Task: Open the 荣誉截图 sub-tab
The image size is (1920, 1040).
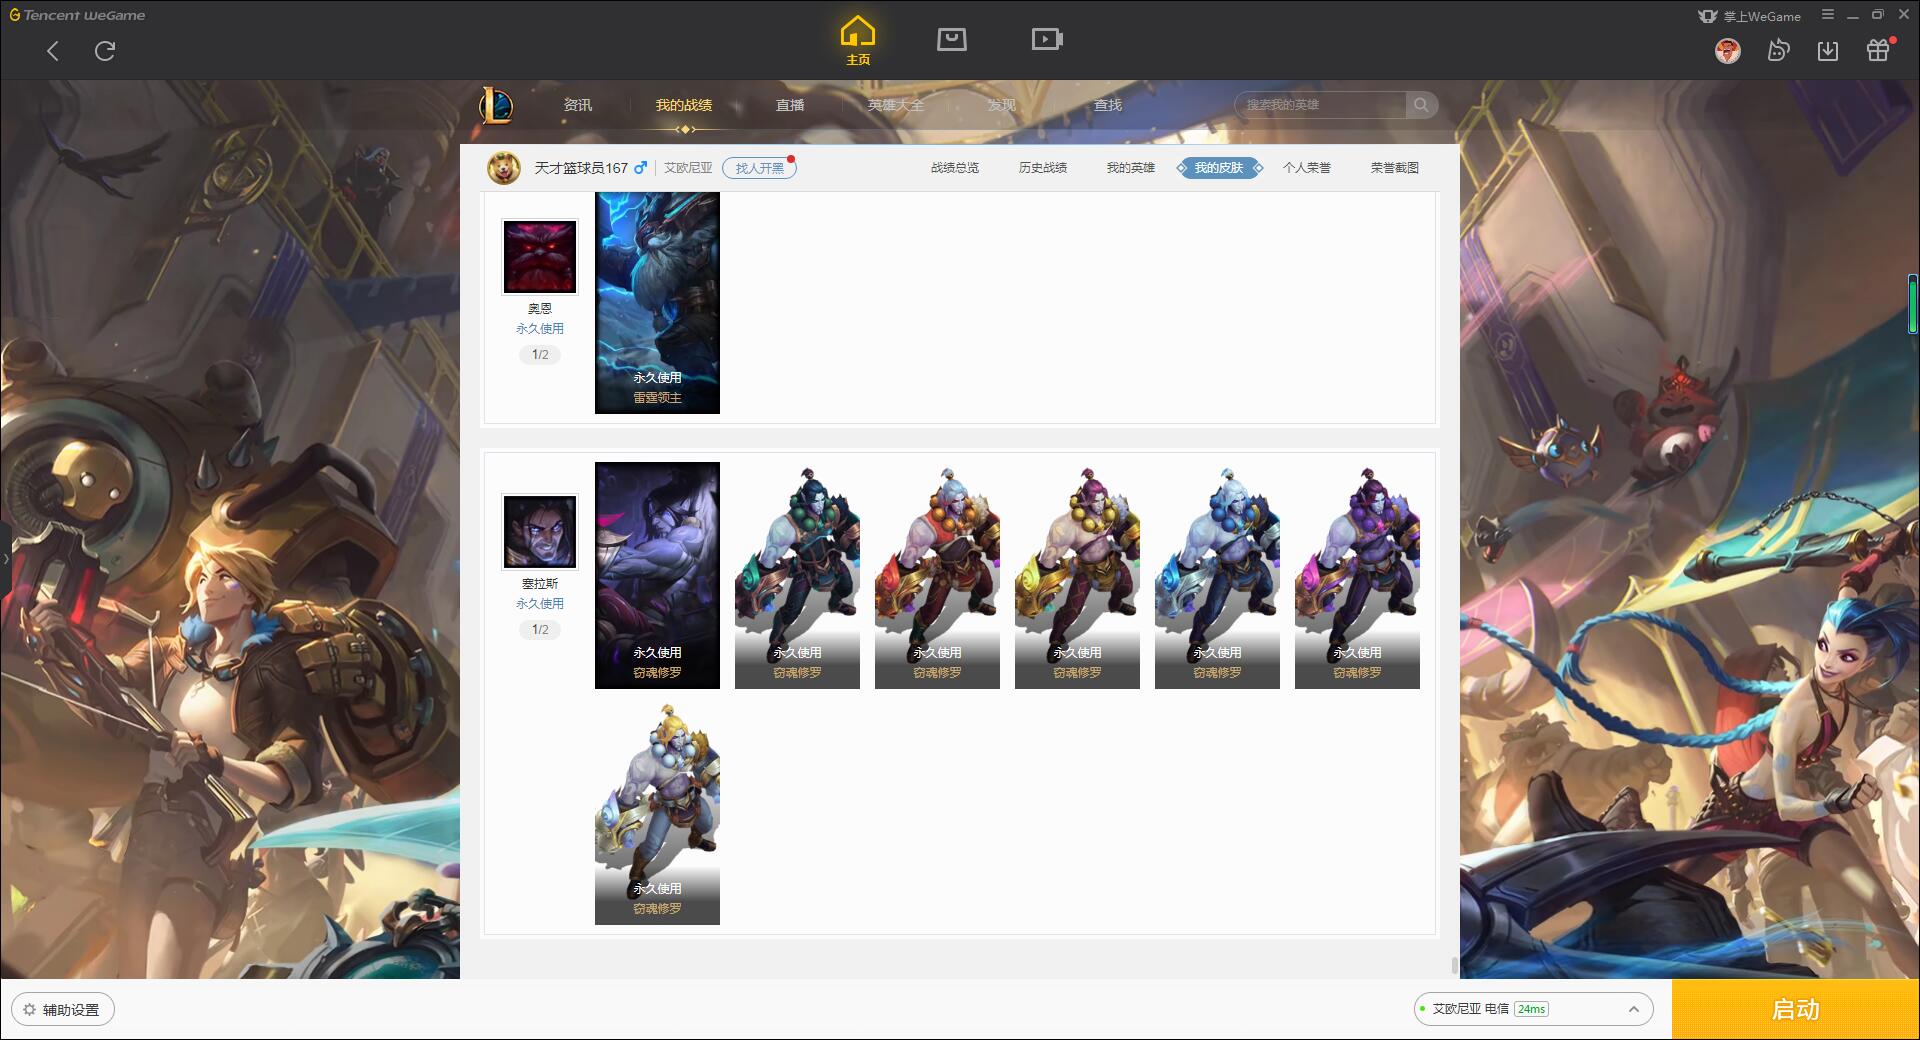Action: [x=1395, y=168]
